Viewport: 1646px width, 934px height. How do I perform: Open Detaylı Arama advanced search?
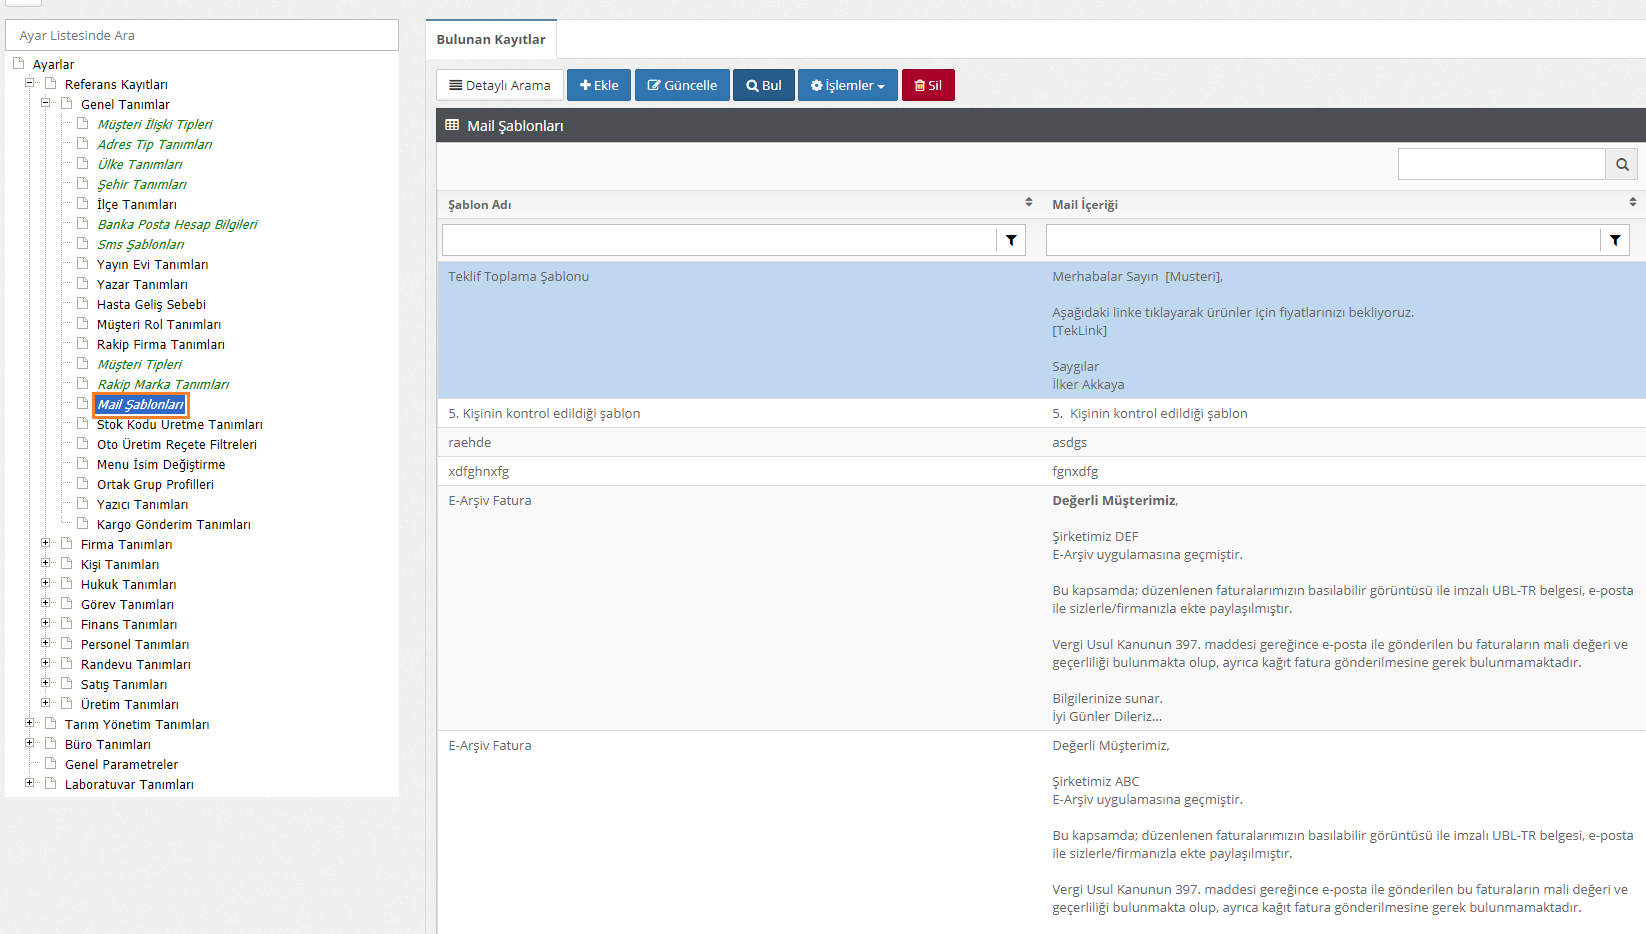pyautogui.click(x=500, y=85)
